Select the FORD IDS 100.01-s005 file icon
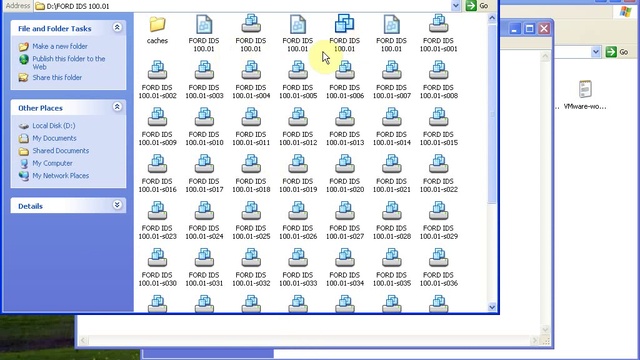This screenshot has height=360, width=640. [298, 71]
